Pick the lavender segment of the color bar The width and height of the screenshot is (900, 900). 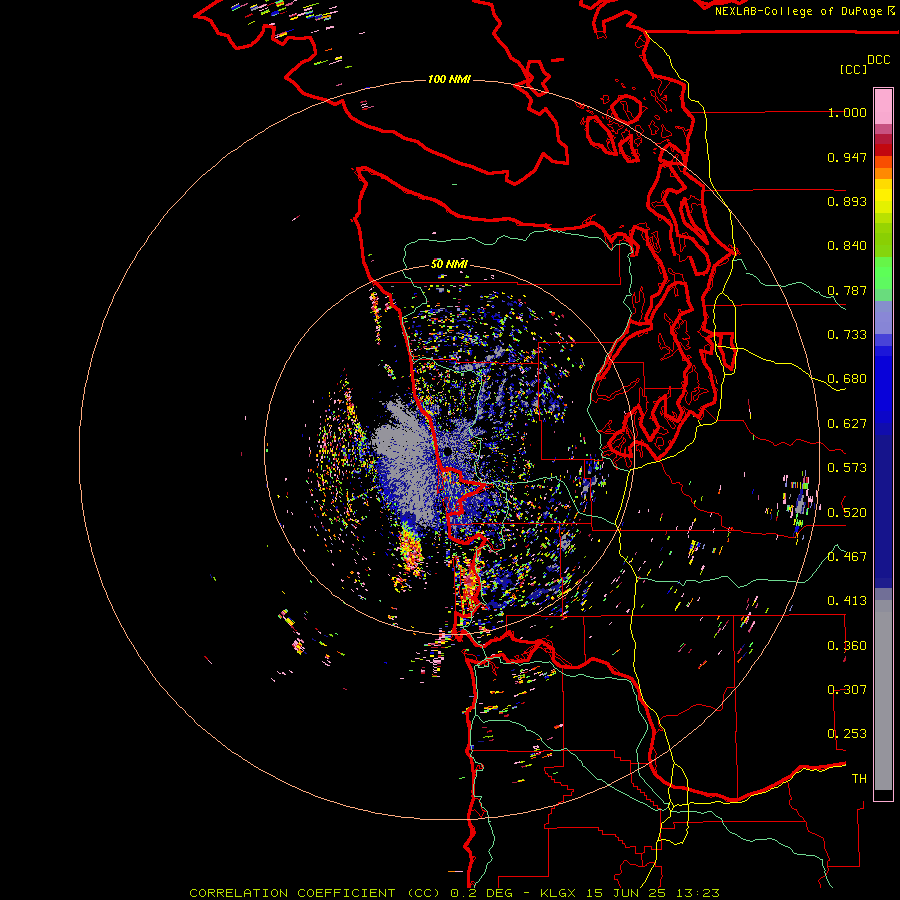[883, 317]
